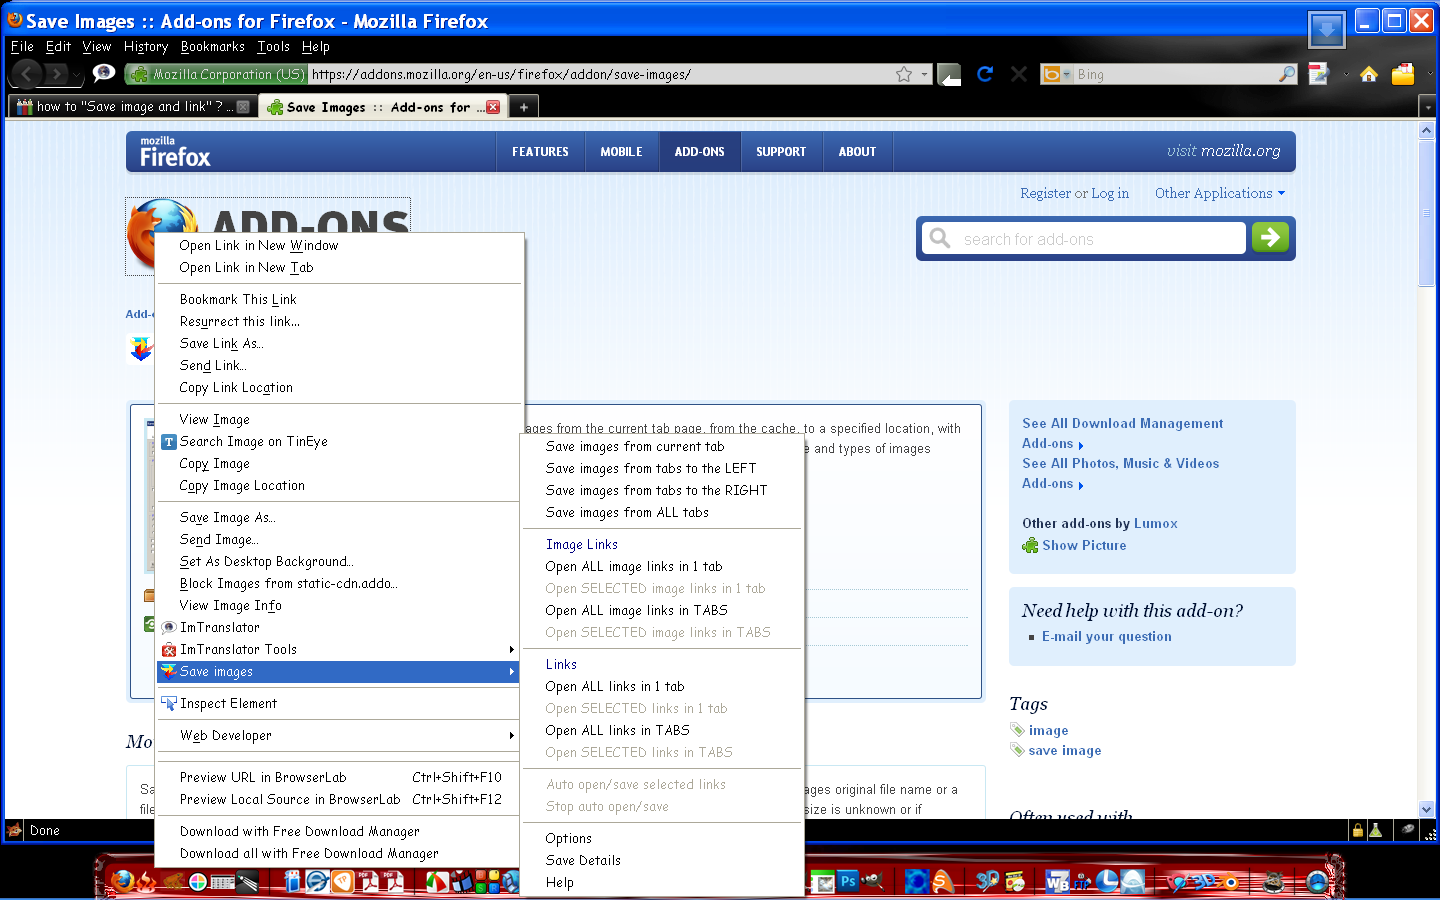Open the Show Picture add-on link
Image resolution: width=1440 pixels, height=900 pixels.
pos(1084,545)
